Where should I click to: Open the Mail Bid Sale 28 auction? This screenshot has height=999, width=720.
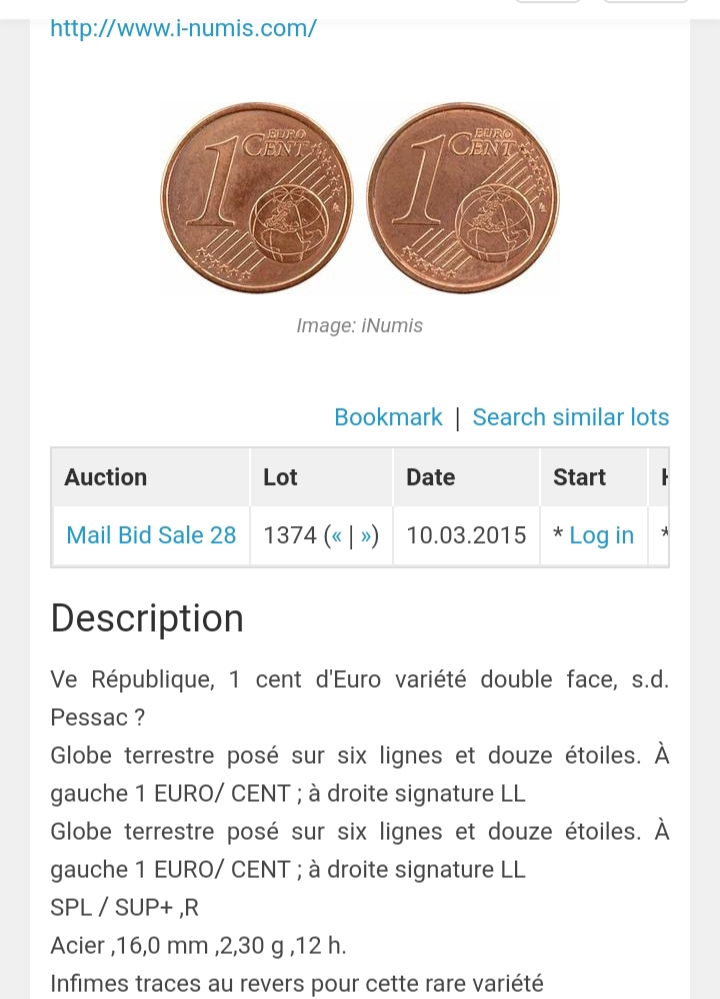151,535
